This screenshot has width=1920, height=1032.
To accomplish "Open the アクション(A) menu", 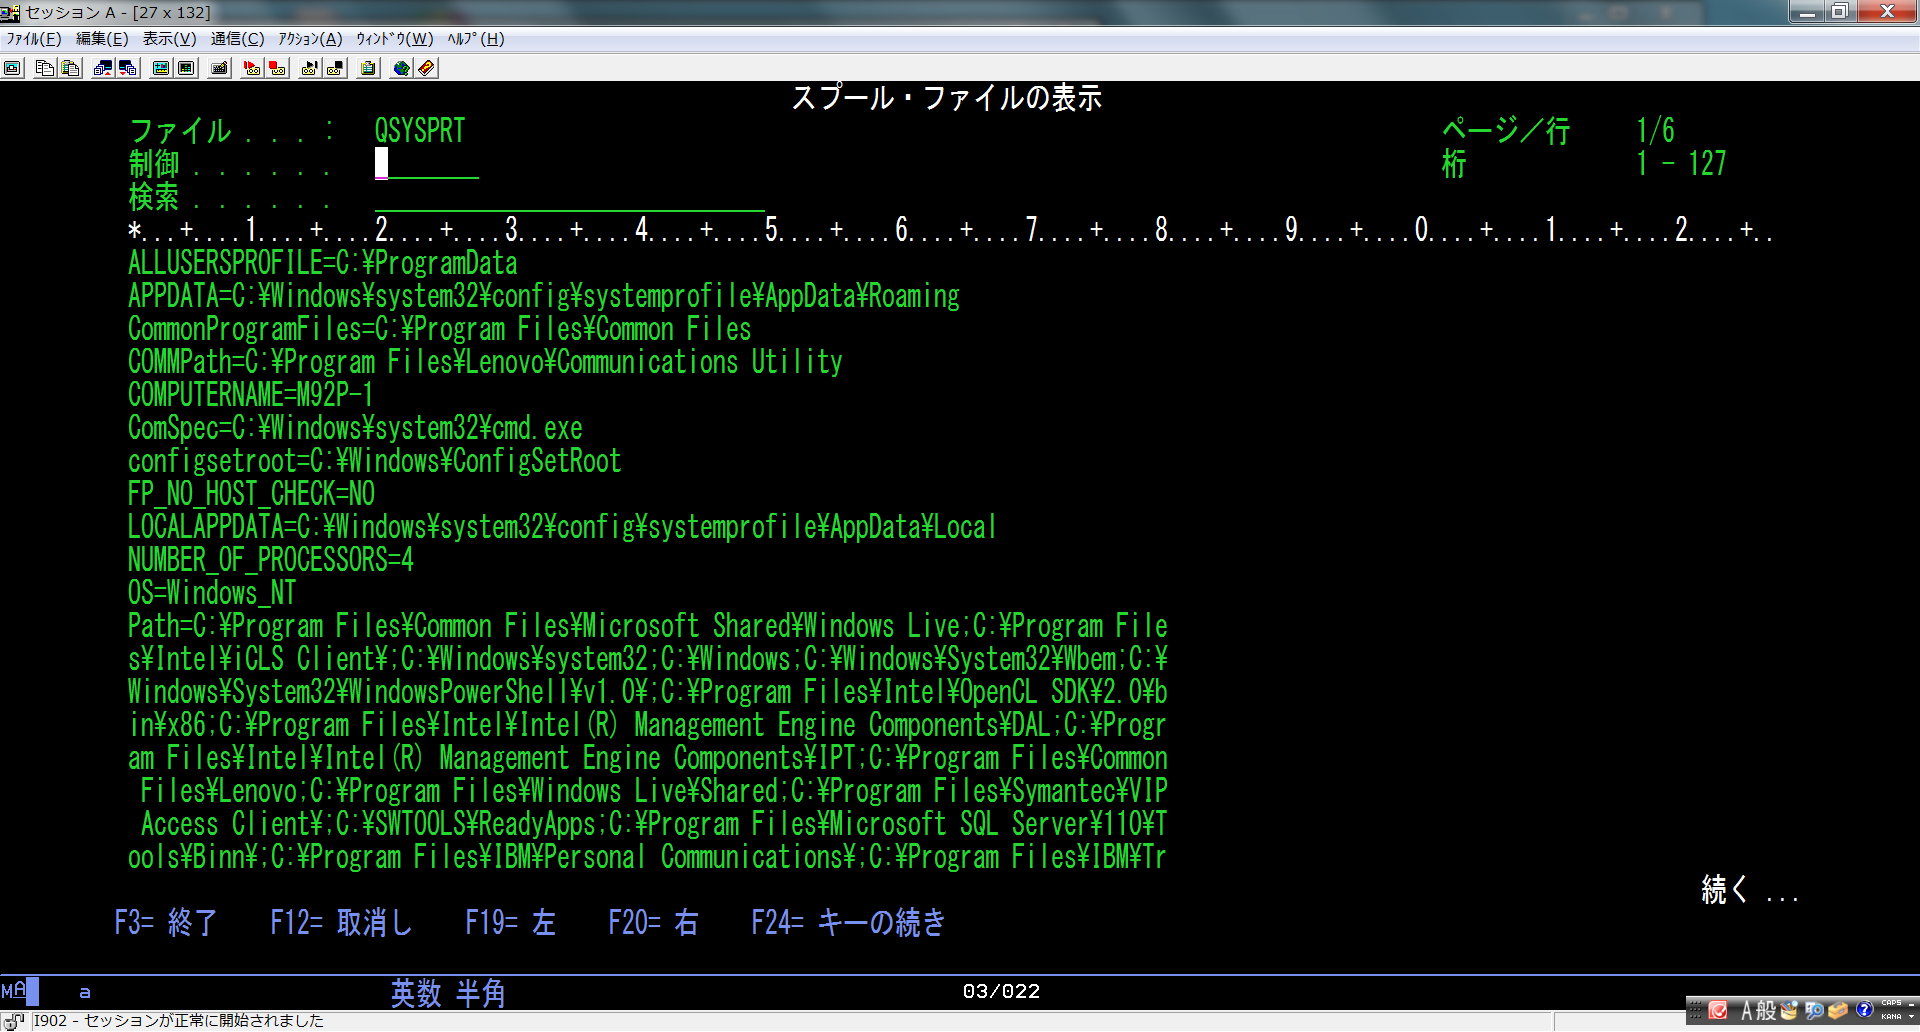I will pyautogui.click(x=310, y=39).
